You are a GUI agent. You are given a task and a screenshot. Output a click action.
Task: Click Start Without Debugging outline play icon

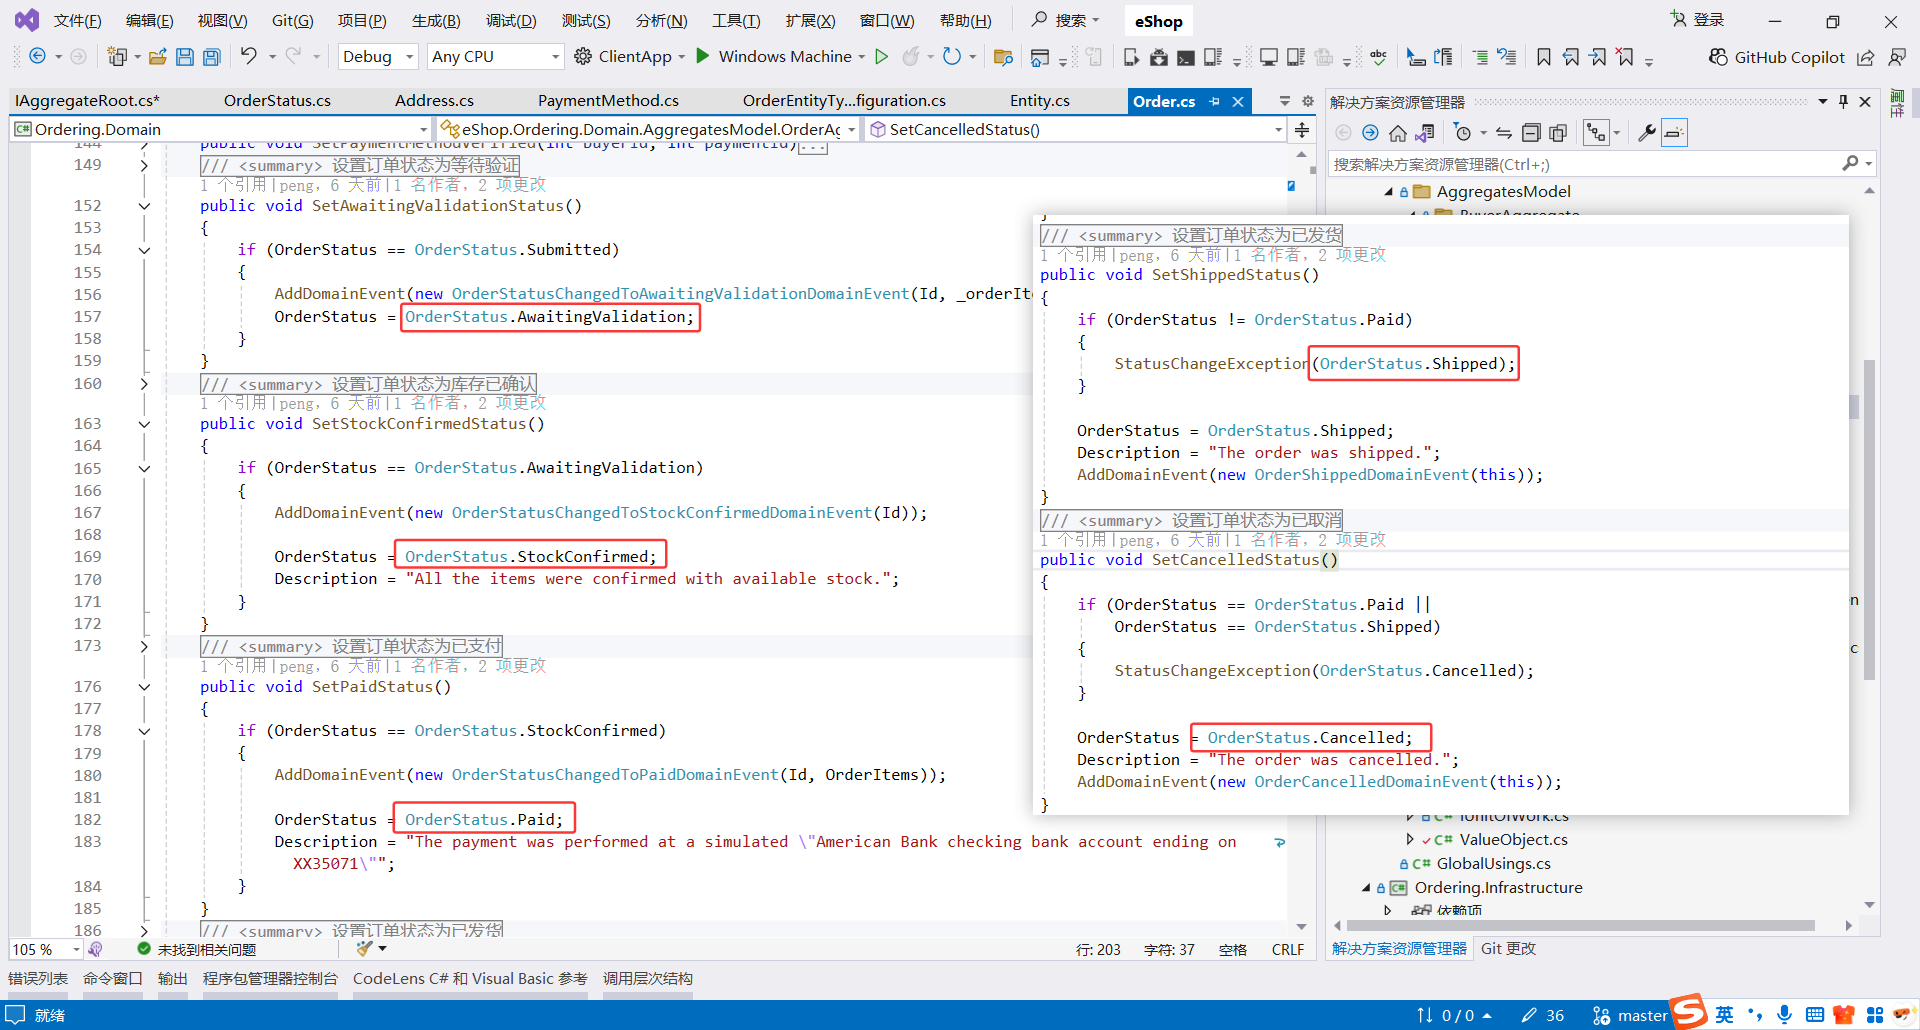882,57
